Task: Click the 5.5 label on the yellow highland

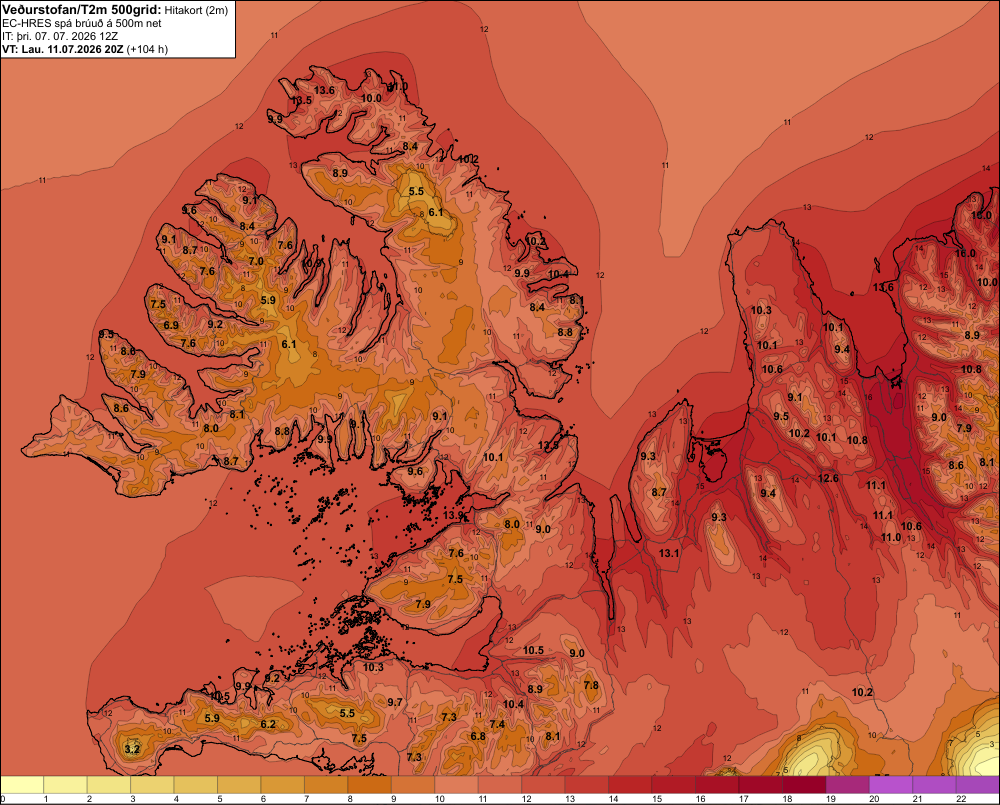Action: pyautogui.click(x=416, y=191)
